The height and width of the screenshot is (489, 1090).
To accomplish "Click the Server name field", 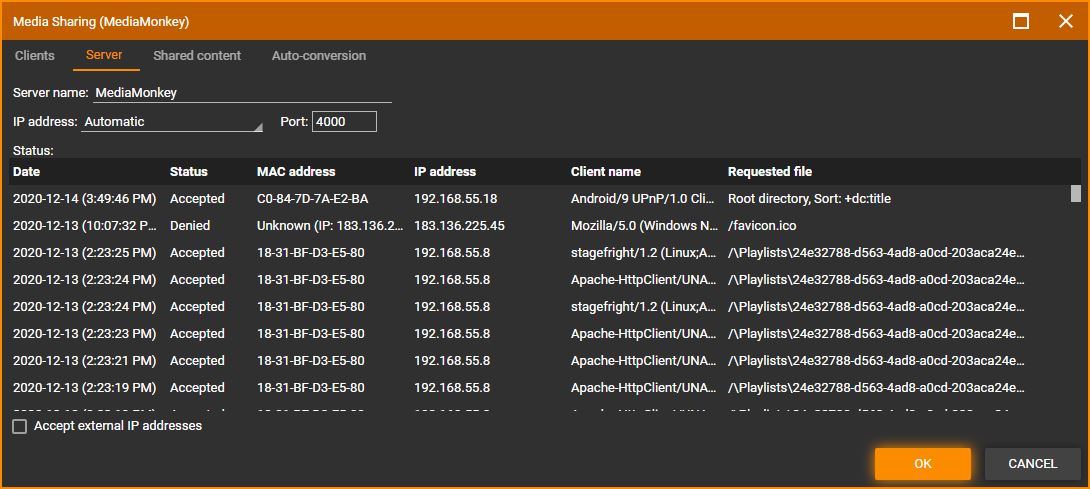I will coord(242,93).
